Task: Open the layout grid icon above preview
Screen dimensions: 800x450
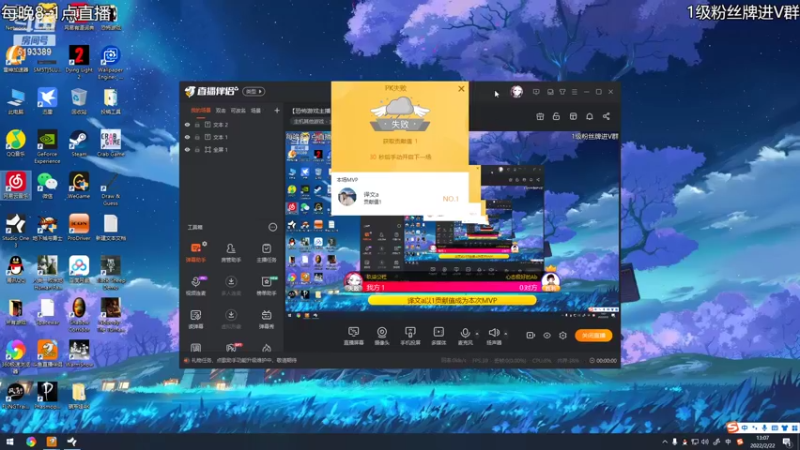Action: [573, 116]
